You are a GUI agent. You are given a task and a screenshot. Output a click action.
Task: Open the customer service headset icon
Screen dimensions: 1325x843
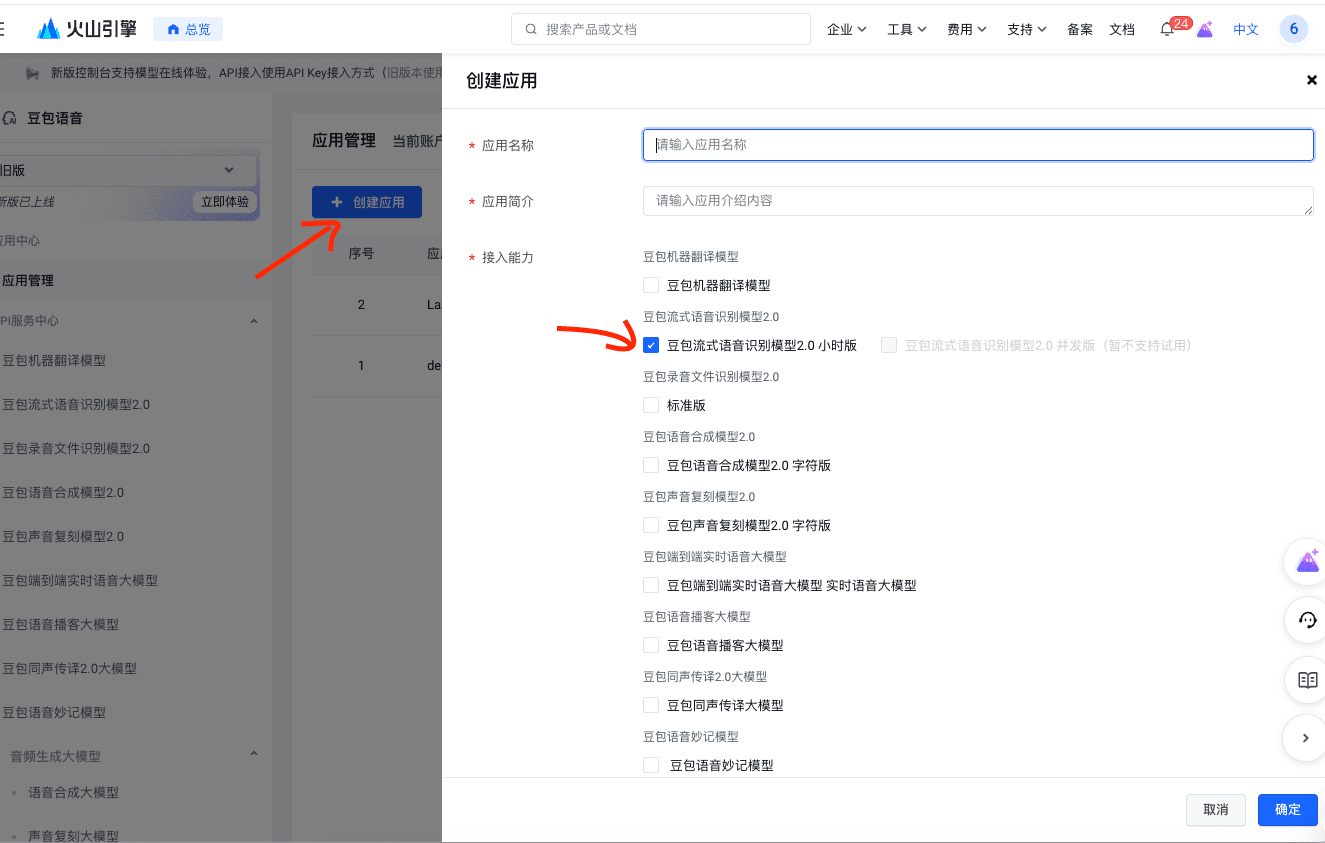[1307, 621]
